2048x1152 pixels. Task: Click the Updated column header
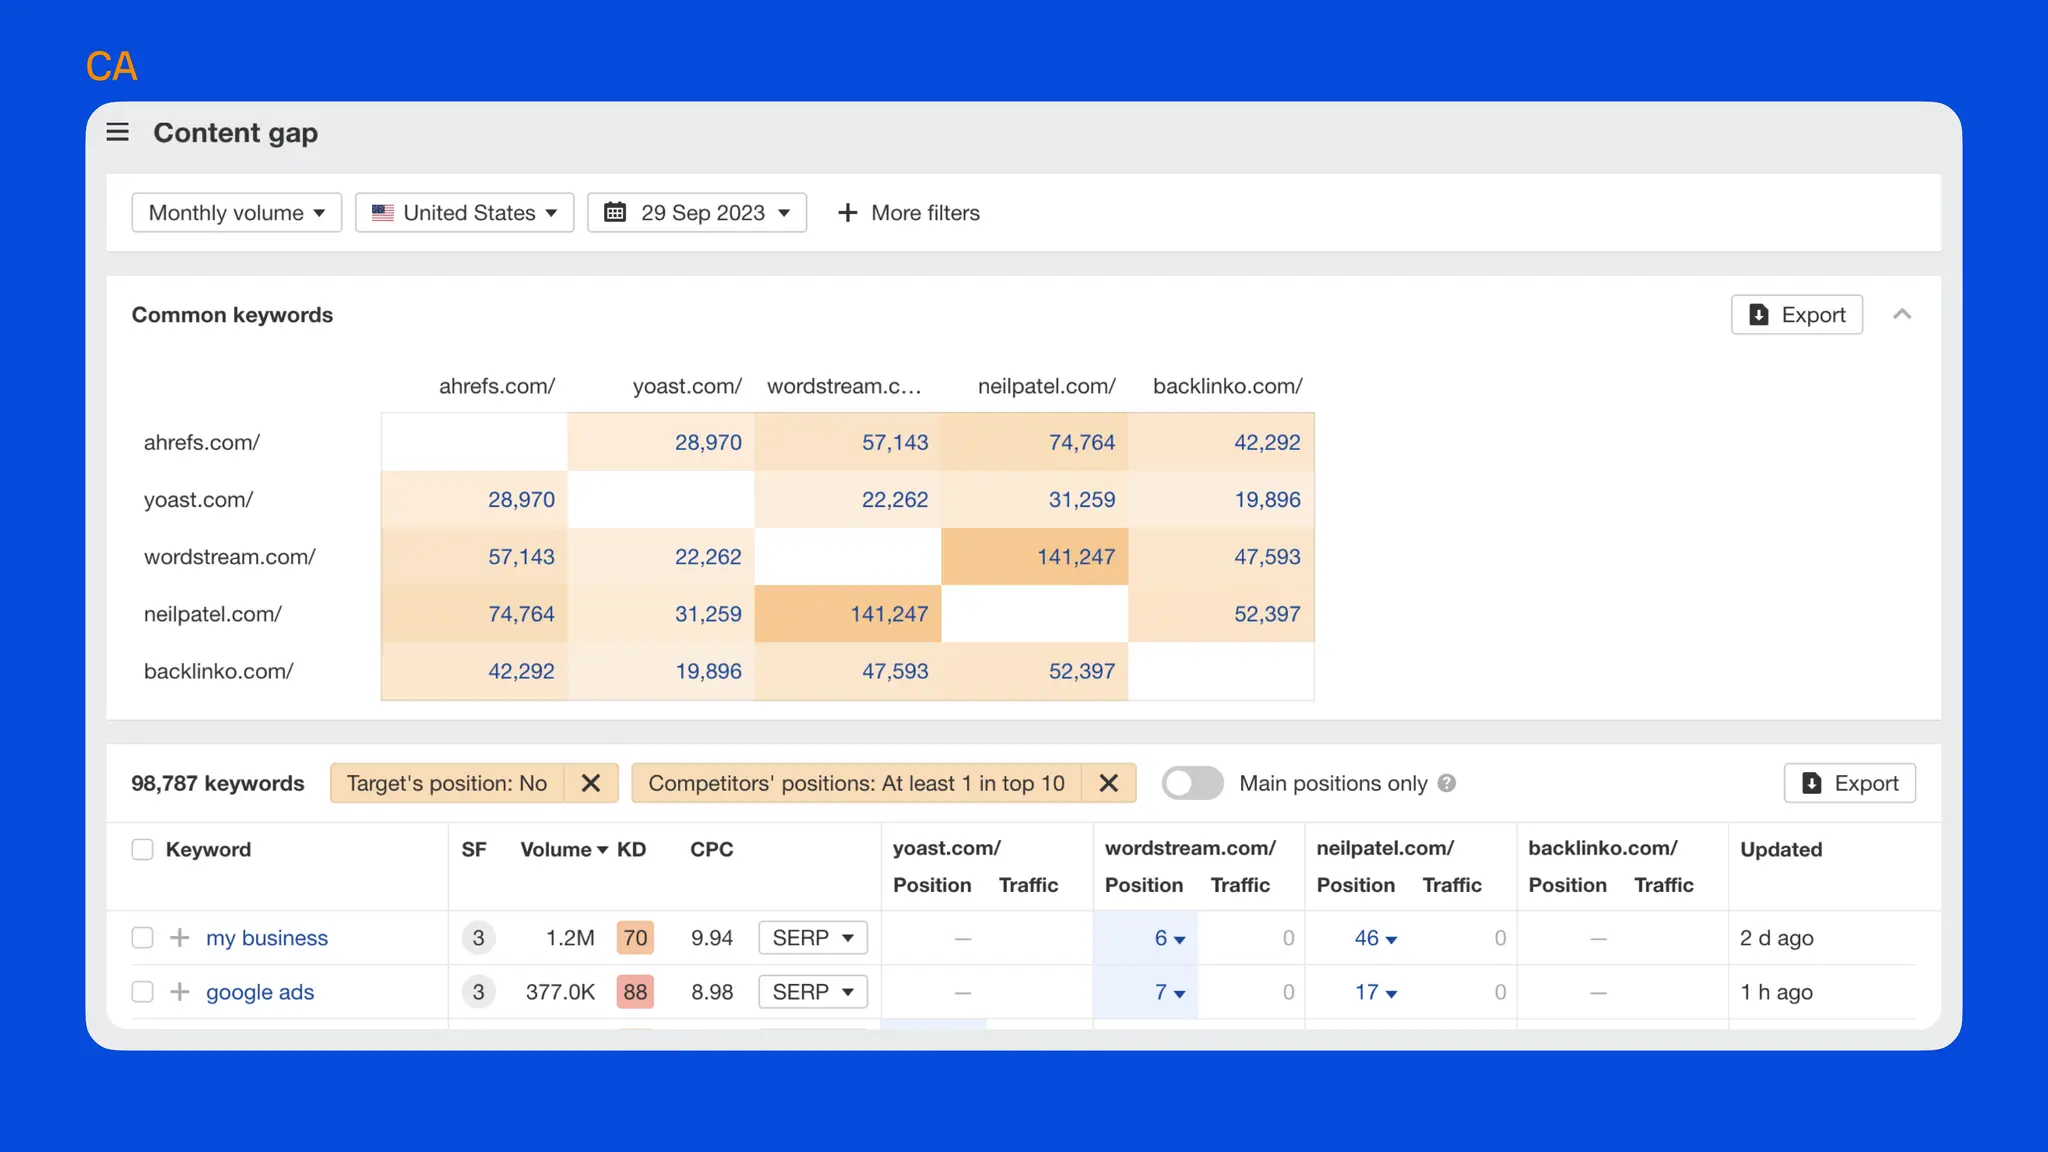[1781, 849]
